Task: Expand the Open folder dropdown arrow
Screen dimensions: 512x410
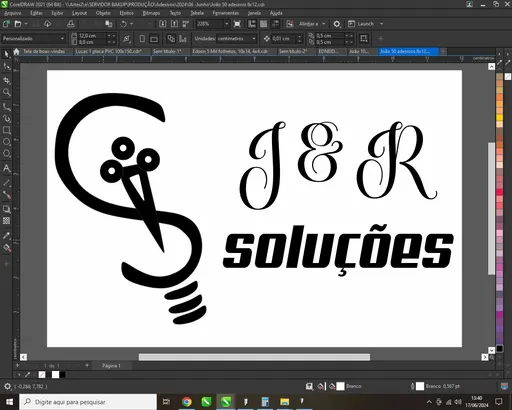Action: tap(26, 24)
